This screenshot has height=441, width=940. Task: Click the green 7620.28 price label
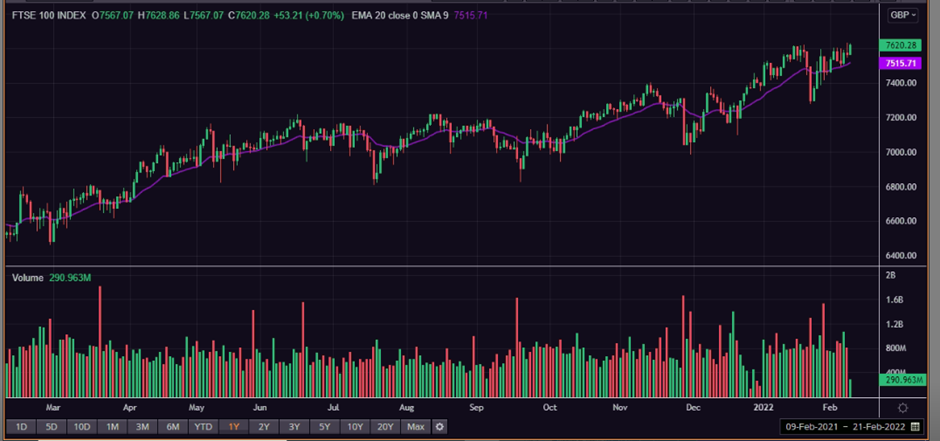tap(899, 45)
